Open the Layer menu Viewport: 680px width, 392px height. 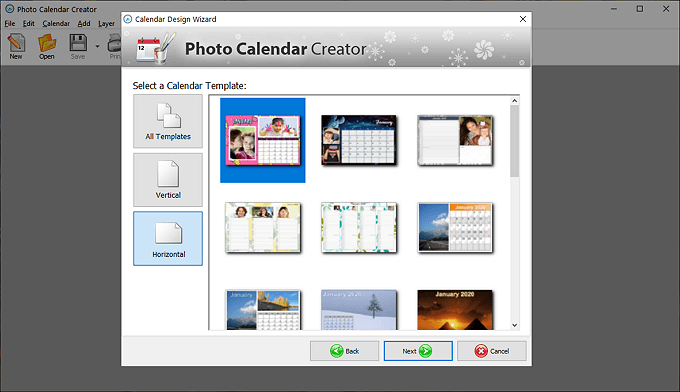[106, 23]
